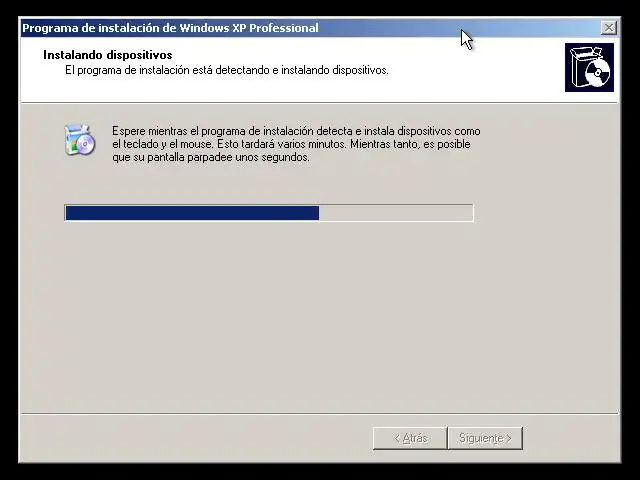
Task: Close the Windows XP setup dialog
Action: coord(609,28)
